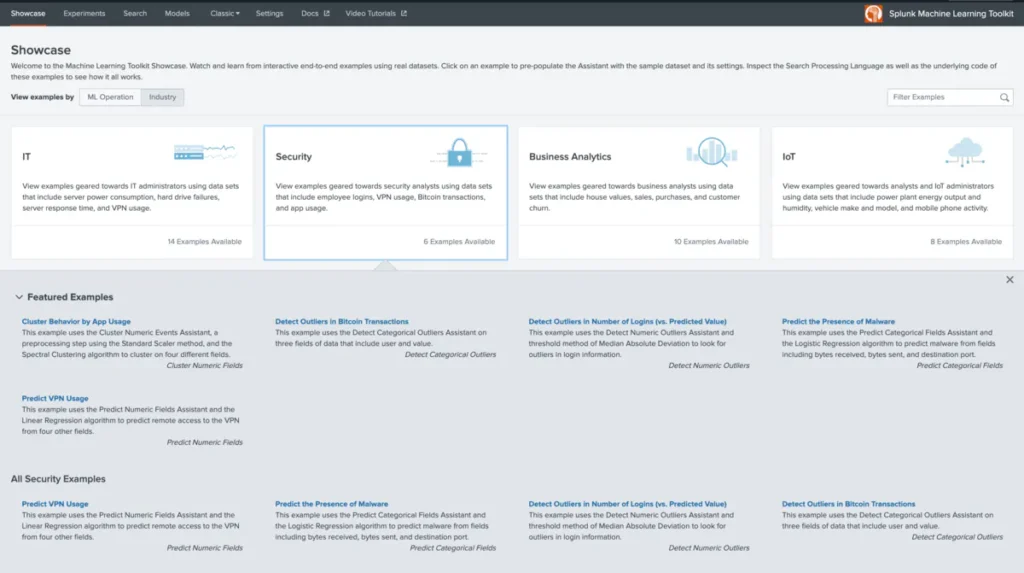
Task: Open the Docs external link
Action: coord(315,13)
